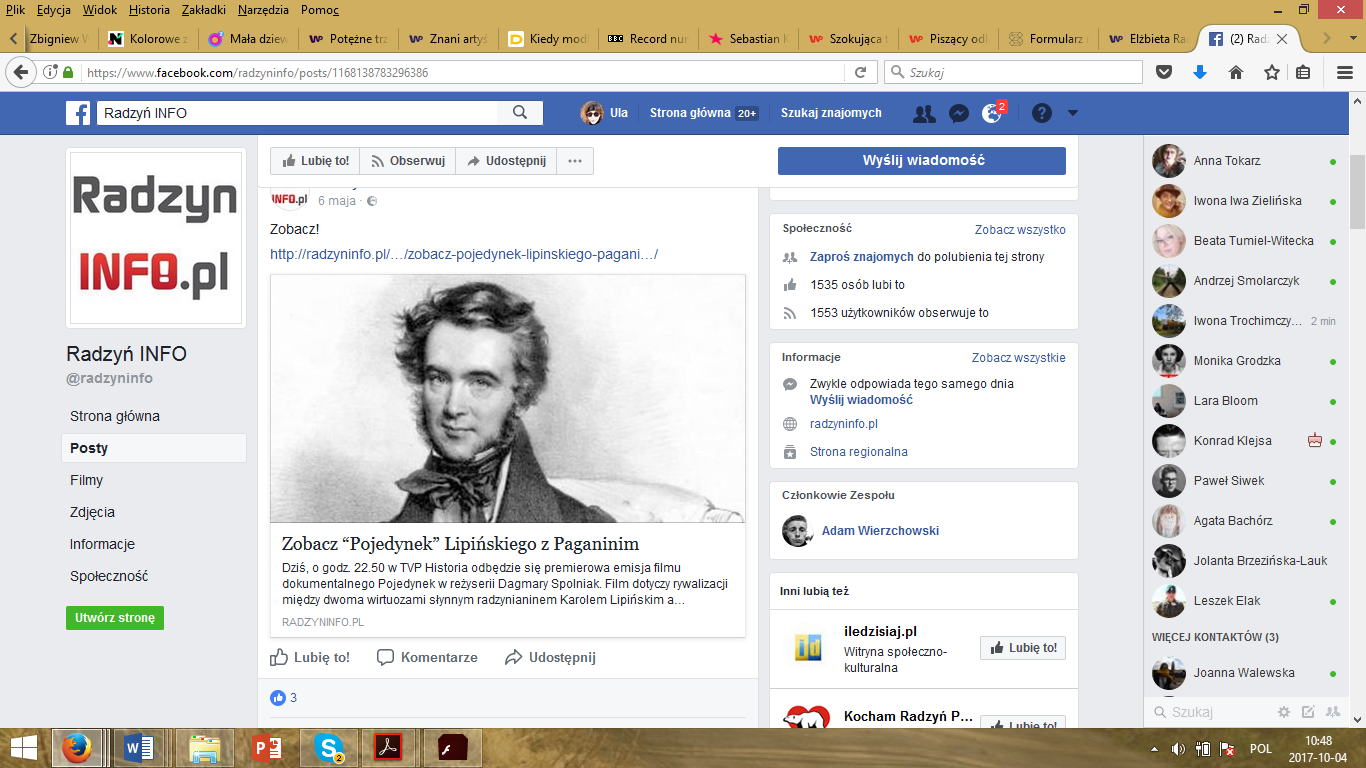Screen dimensions: 1366x768
Task: Click the Firefox Szukaj search box
Action: coord(1013,72)
